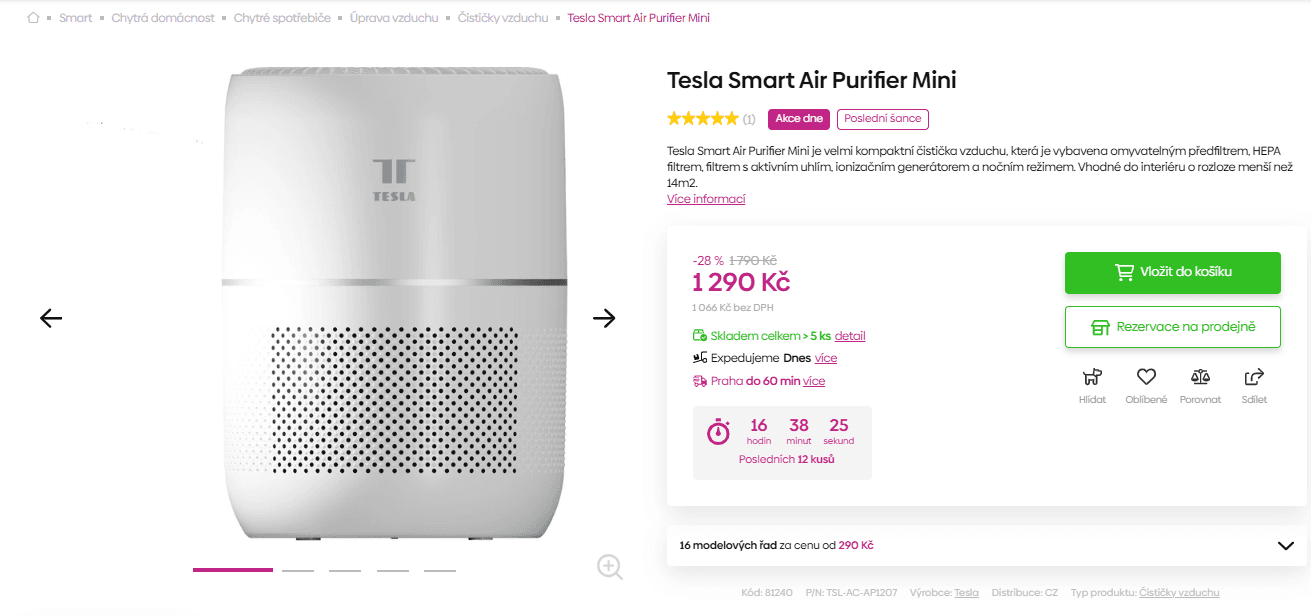Select the second image gallery indicator
Screen dimensions: 1311x616
tap(298, 570)
